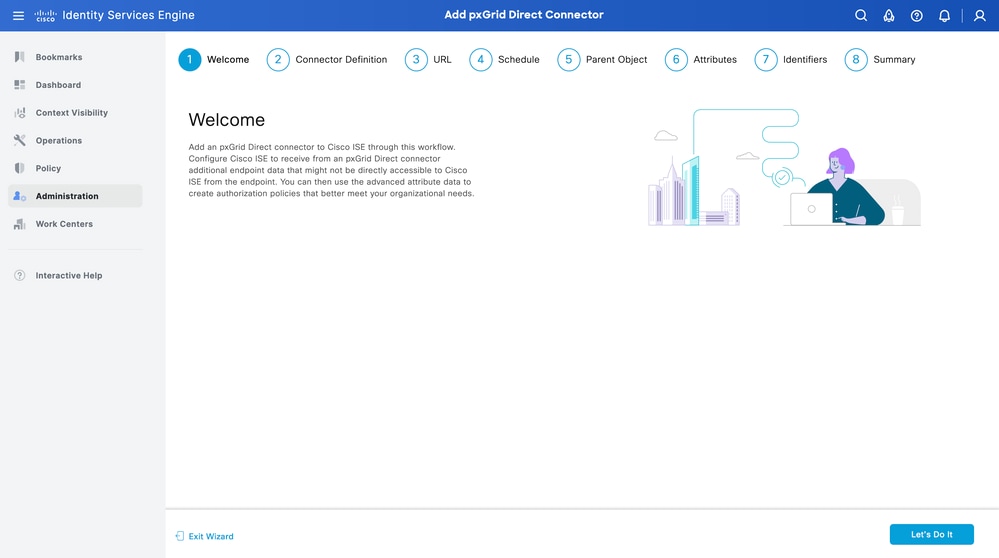The width and height of the screenshot is (999, 558).
Task: Click the rocket icon in header
Action: (889, 15)
